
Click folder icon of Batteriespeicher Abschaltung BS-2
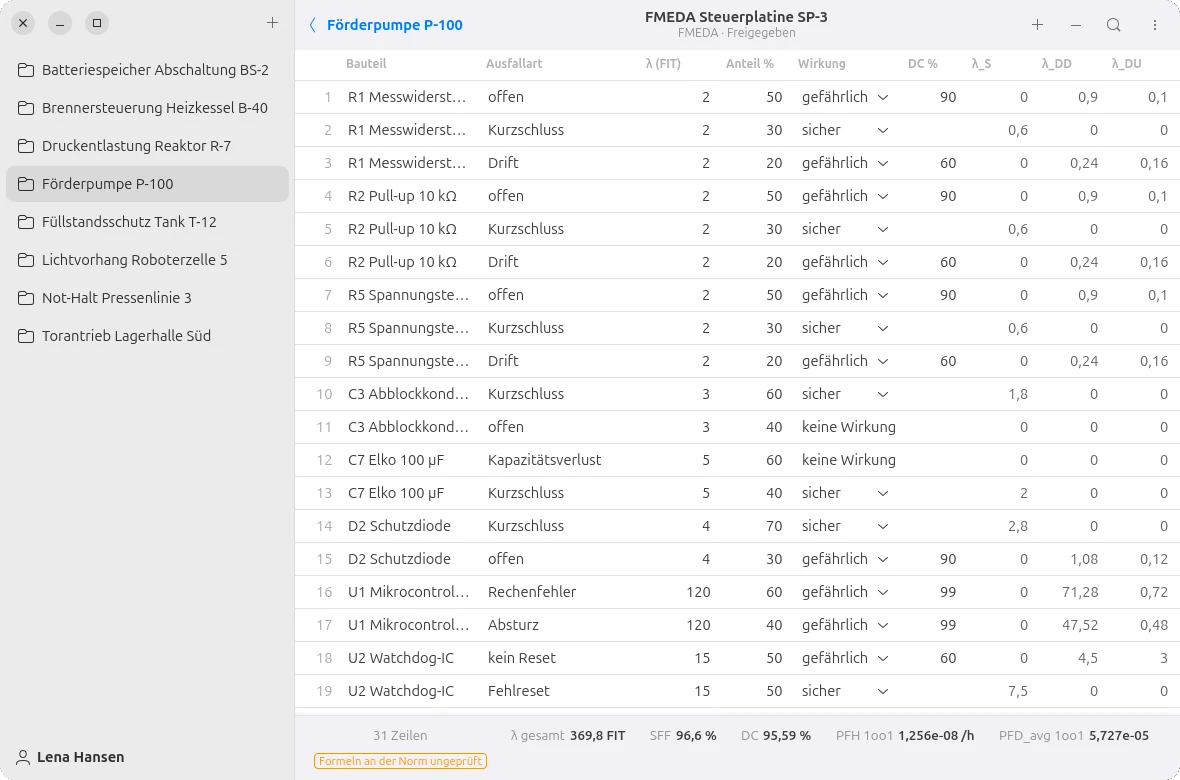tap(26, 70)
